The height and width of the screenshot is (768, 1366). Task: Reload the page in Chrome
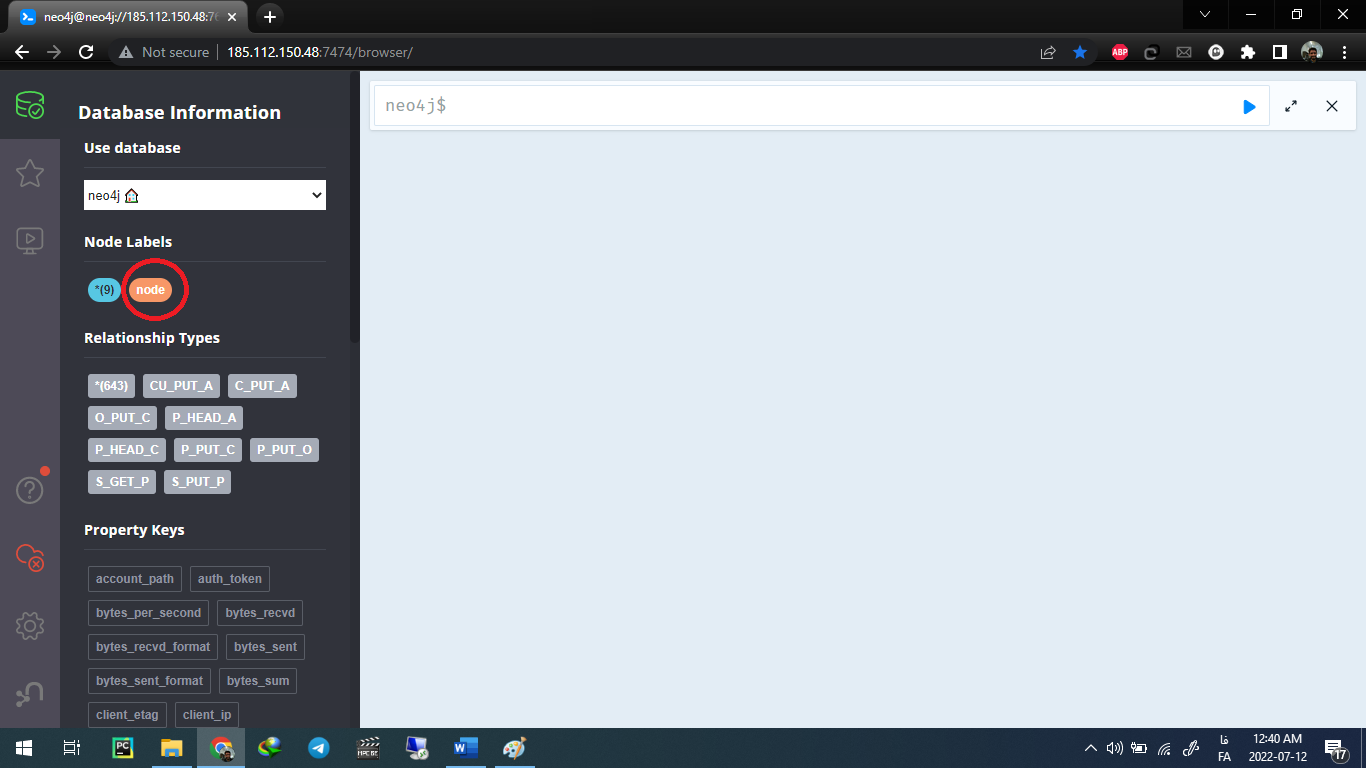pyautogui.click(x=86, y=52)
